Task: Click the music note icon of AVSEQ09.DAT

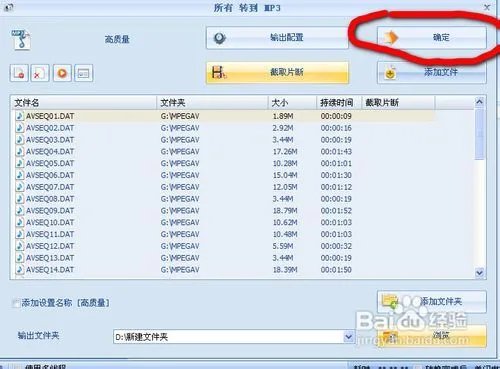Action: (20, 211)
